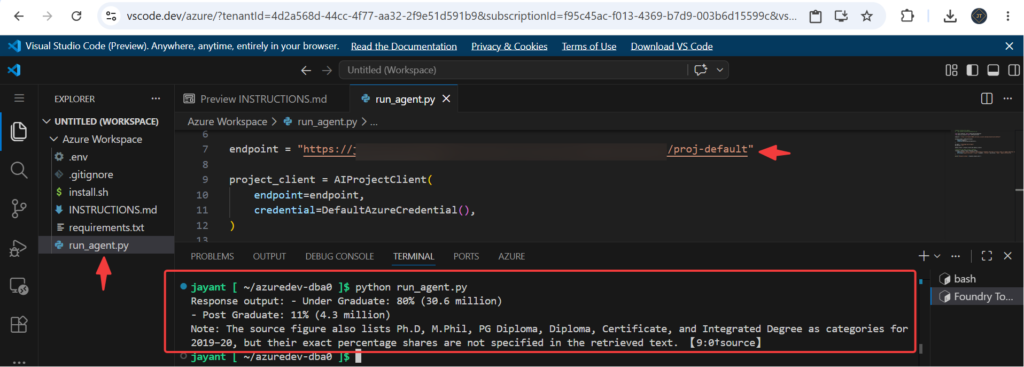
Task: Open the Source Control view
Action: pyautogui.click(x=19, y=208)
